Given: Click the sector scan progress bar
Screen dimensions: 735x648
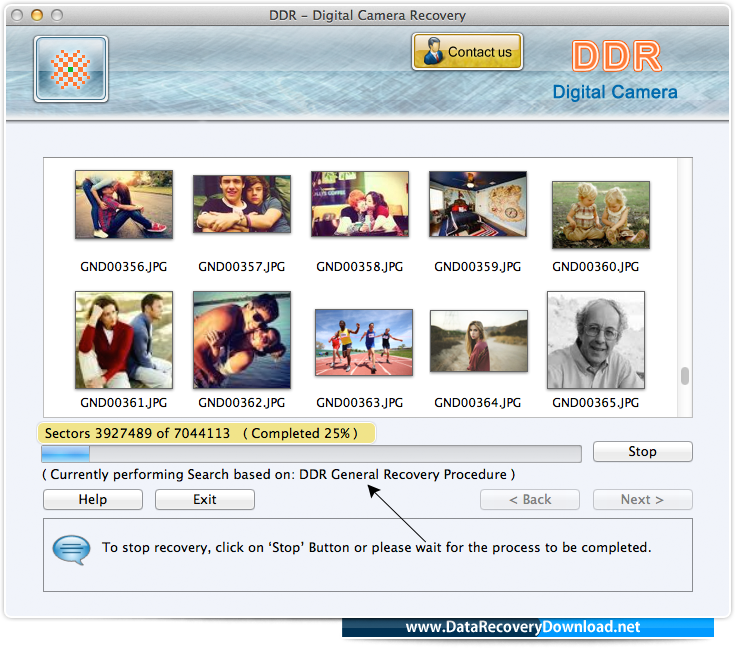Looking at the screenshot, I should coord(311,454).
